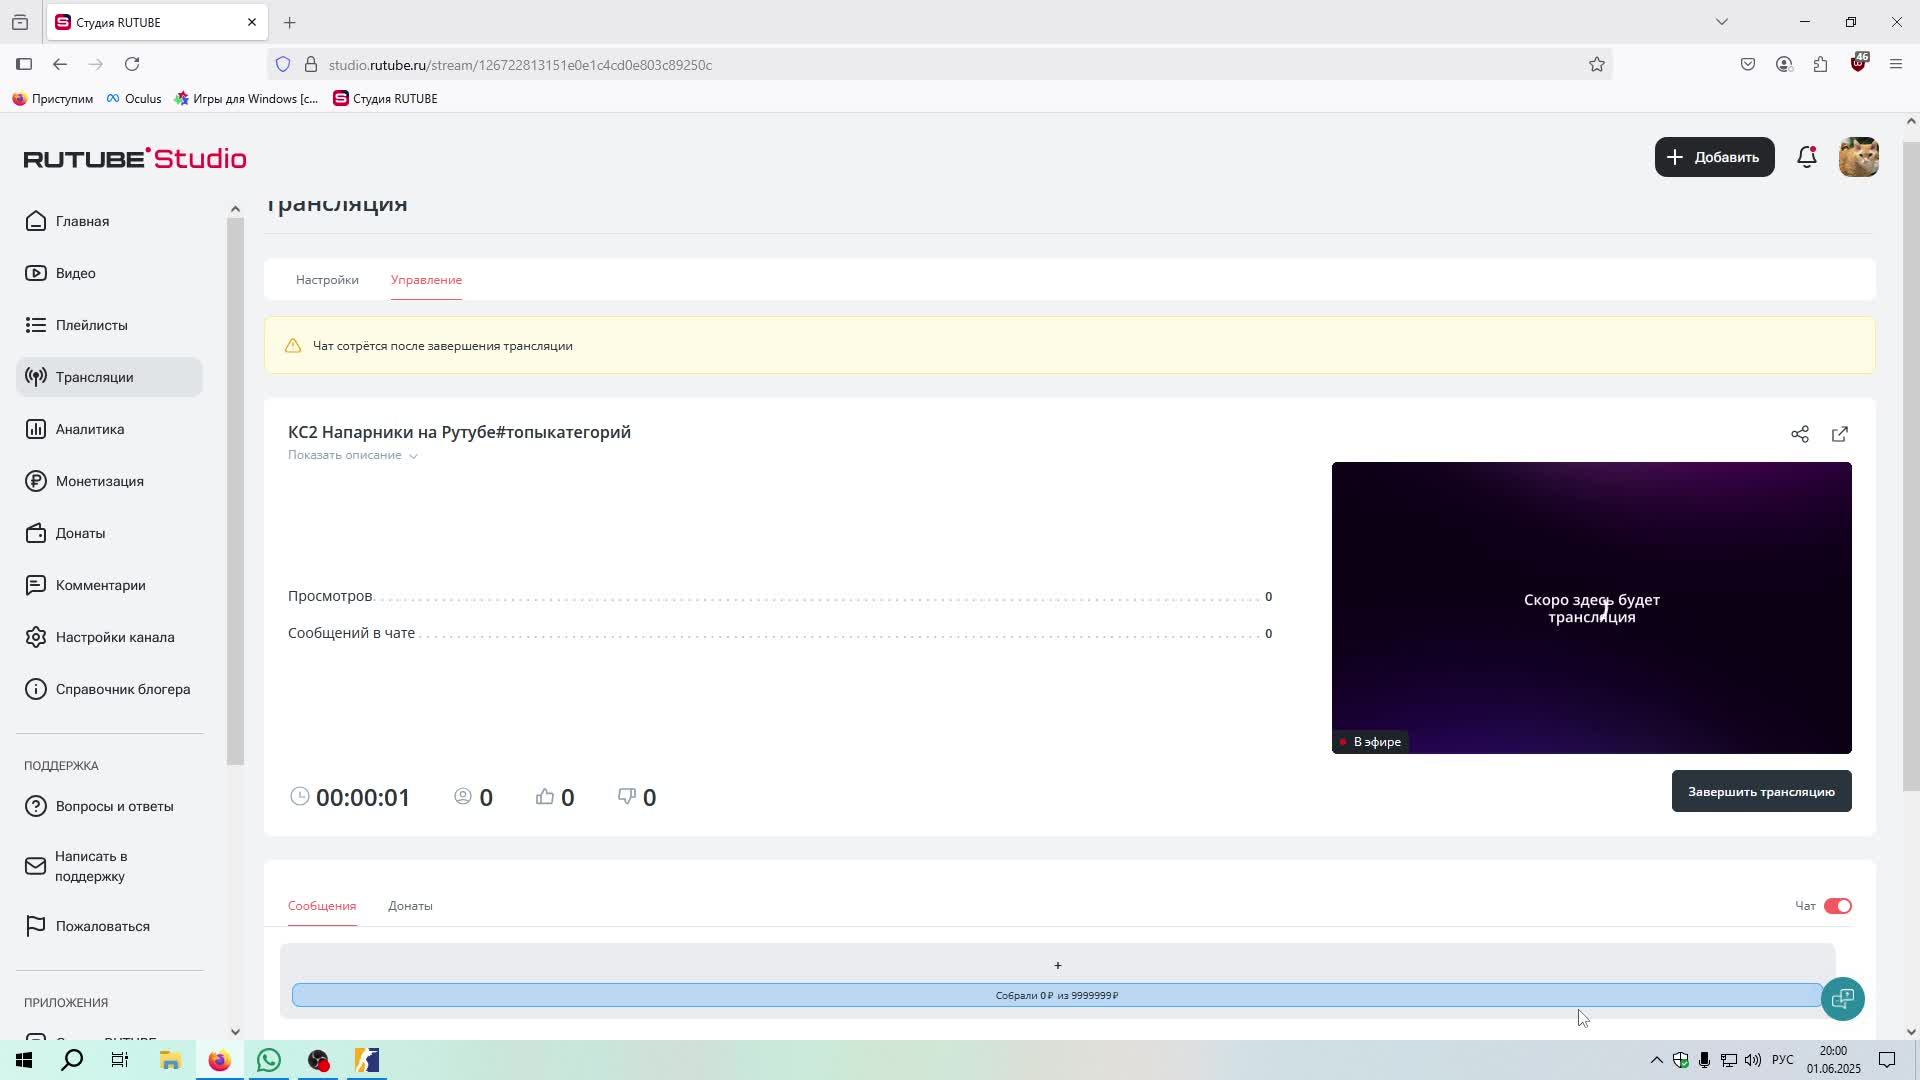Viewport: 1920px width, 1080px height.
Task: List all tabs dropdown arrow
Action: click(1722, 22)
